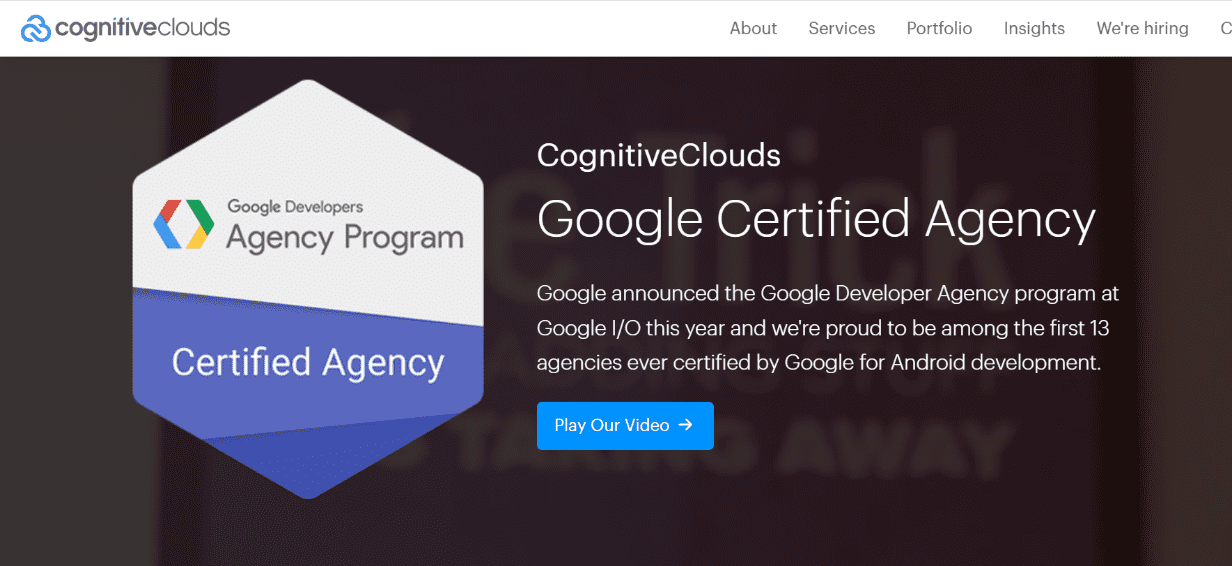Viewport: 1232px width, 566px height.
Task: Open the Portfolio navigation link
Action: pyautogui.click(x=939, y=28)
